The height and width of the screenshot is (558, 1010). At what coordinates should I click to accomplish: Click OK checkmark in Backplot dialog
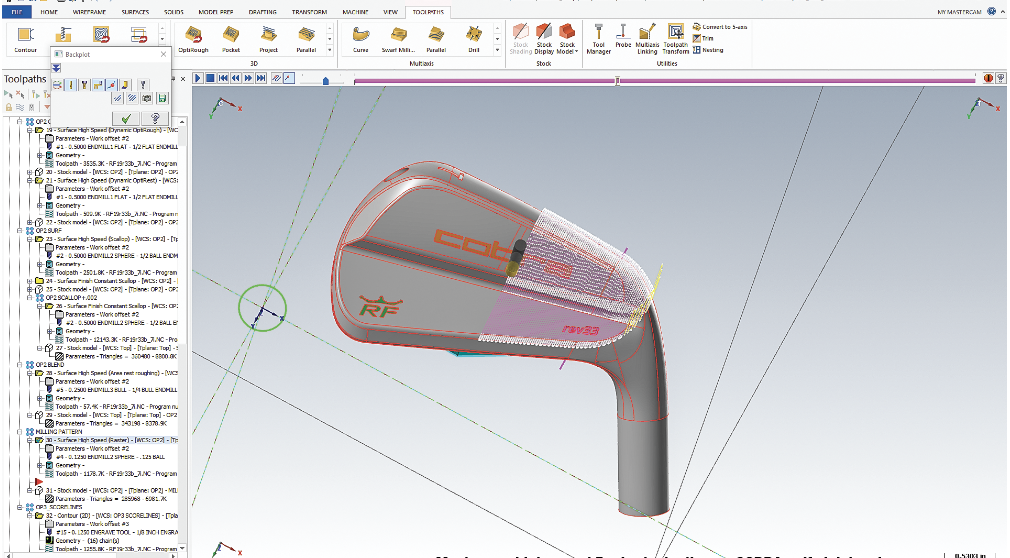(126, 117)
